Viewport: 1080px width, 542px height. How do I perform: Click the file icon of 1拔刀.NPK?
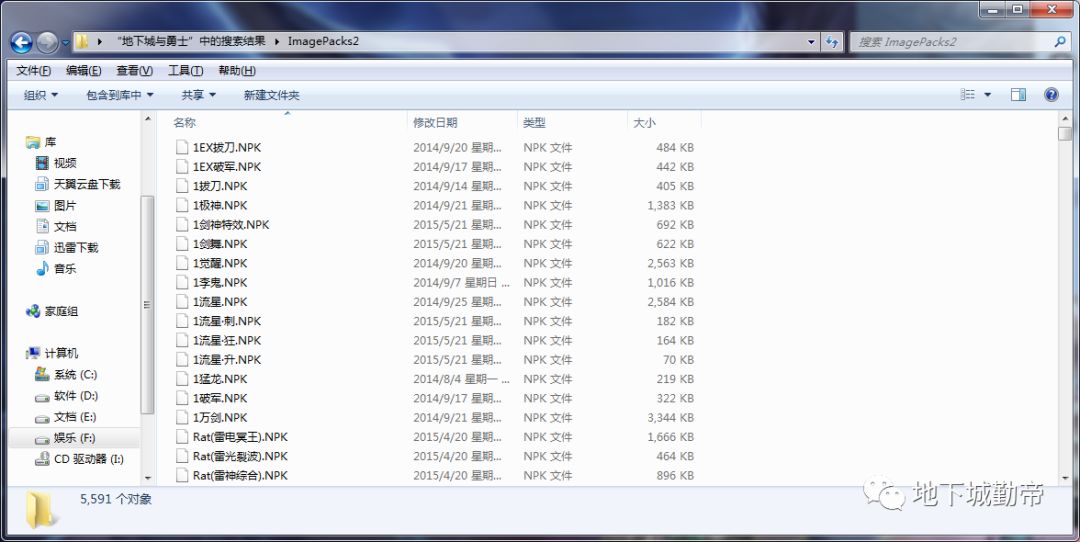(182, 186)
